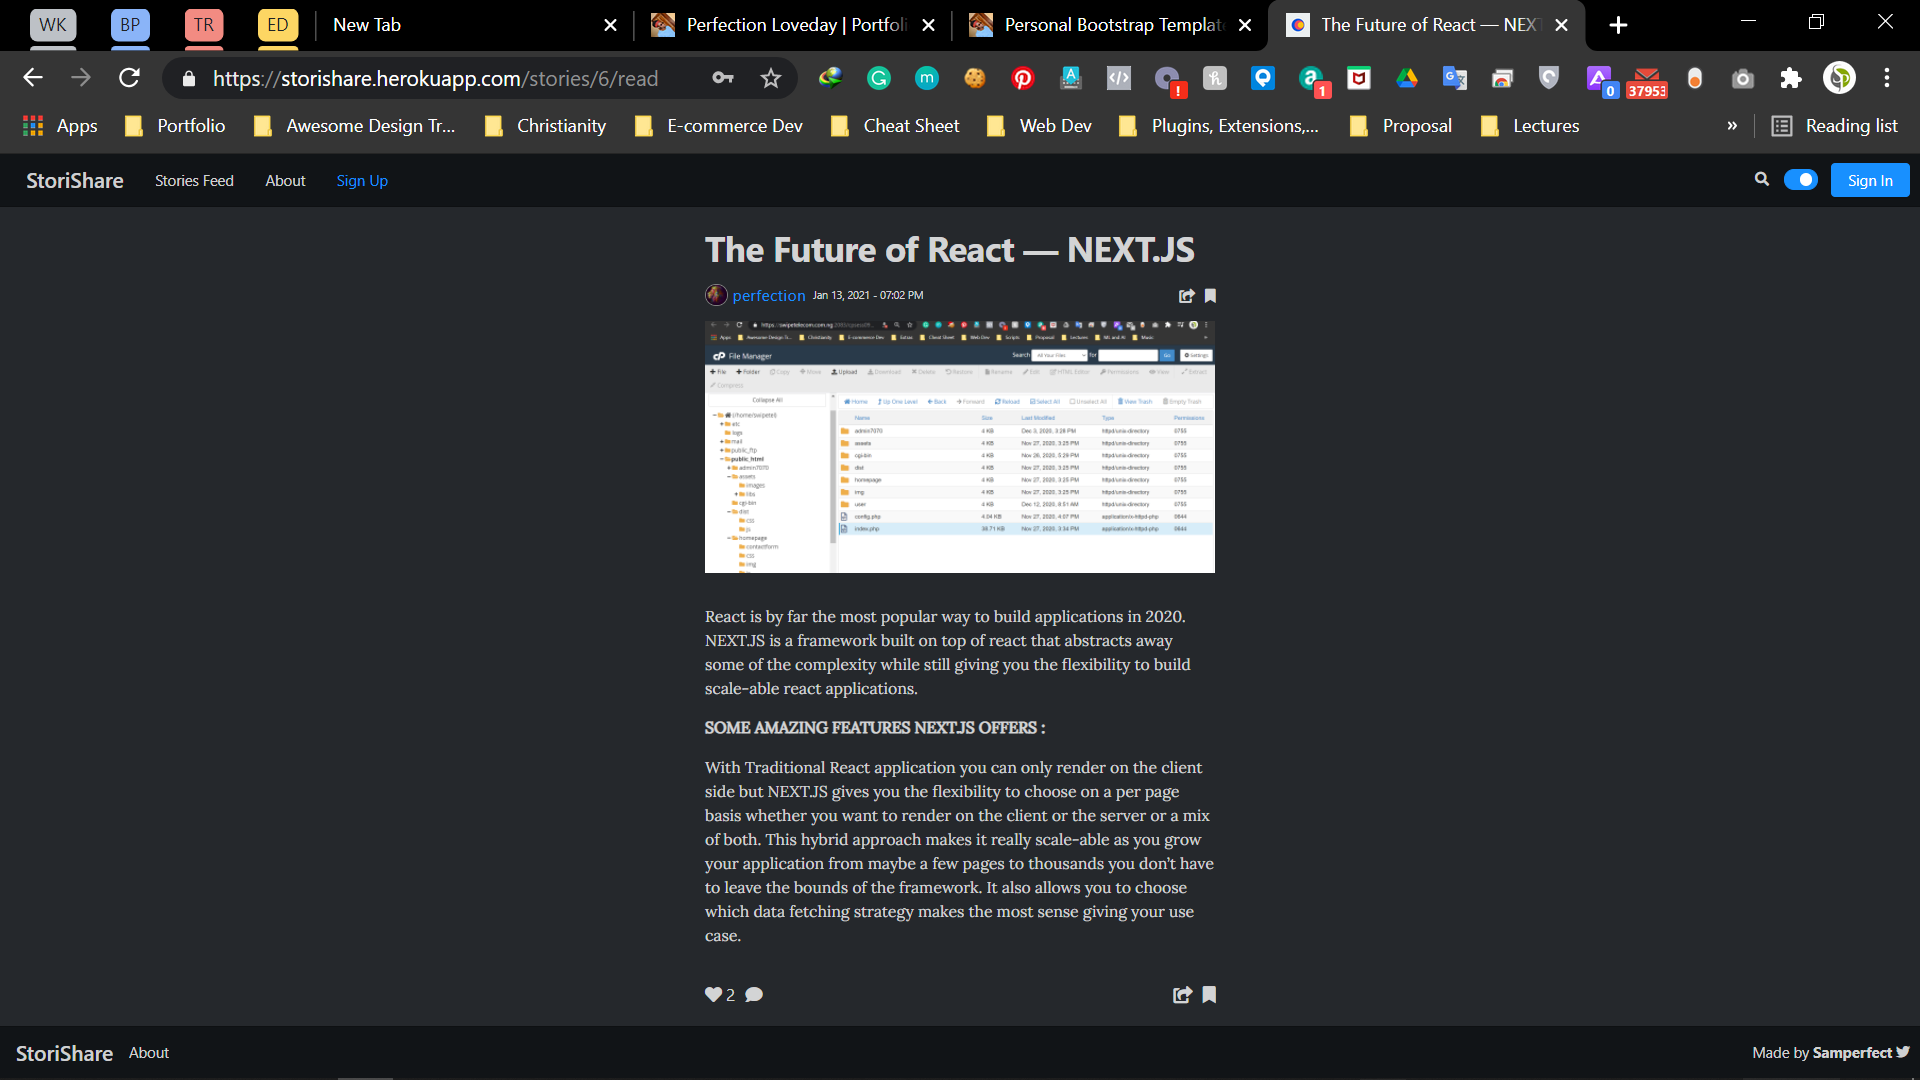The image size is (1920, 1080).
Task: Open a new tab with plus button
Action: [x=1619, y=25]
